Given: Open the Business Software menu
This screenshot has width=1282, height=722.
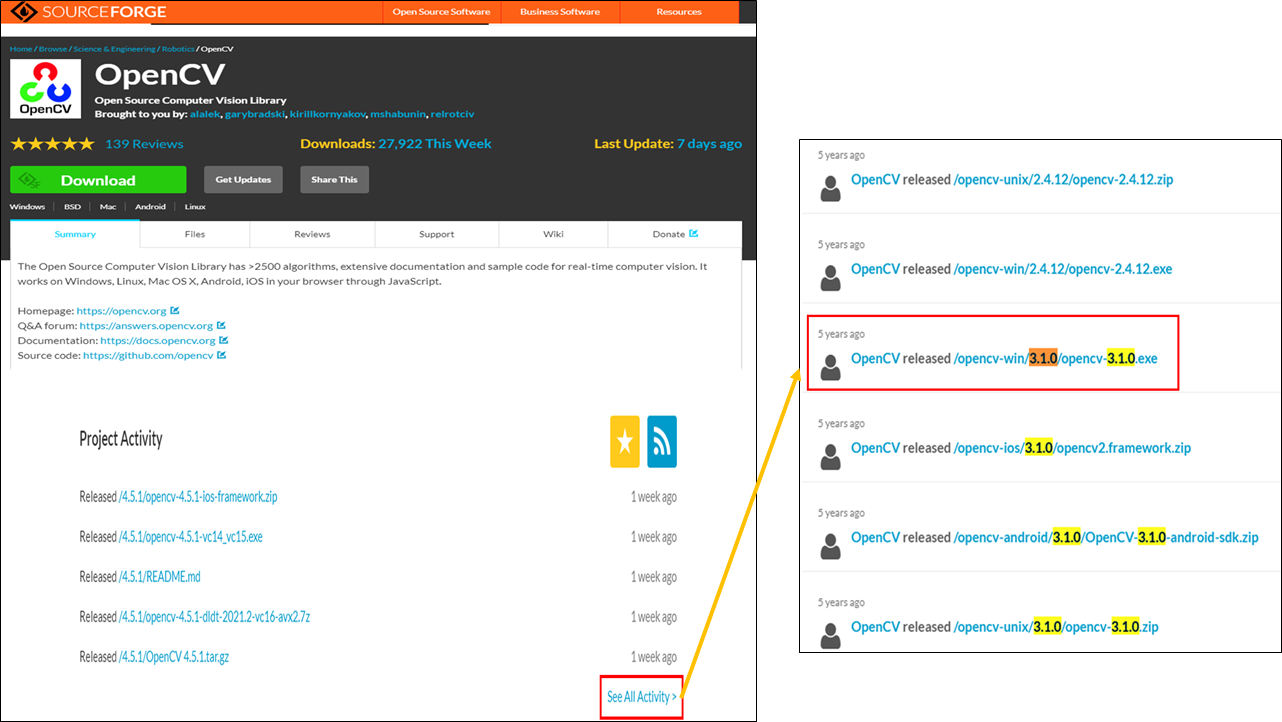Looking at the screenshot, I should (560, 12).
